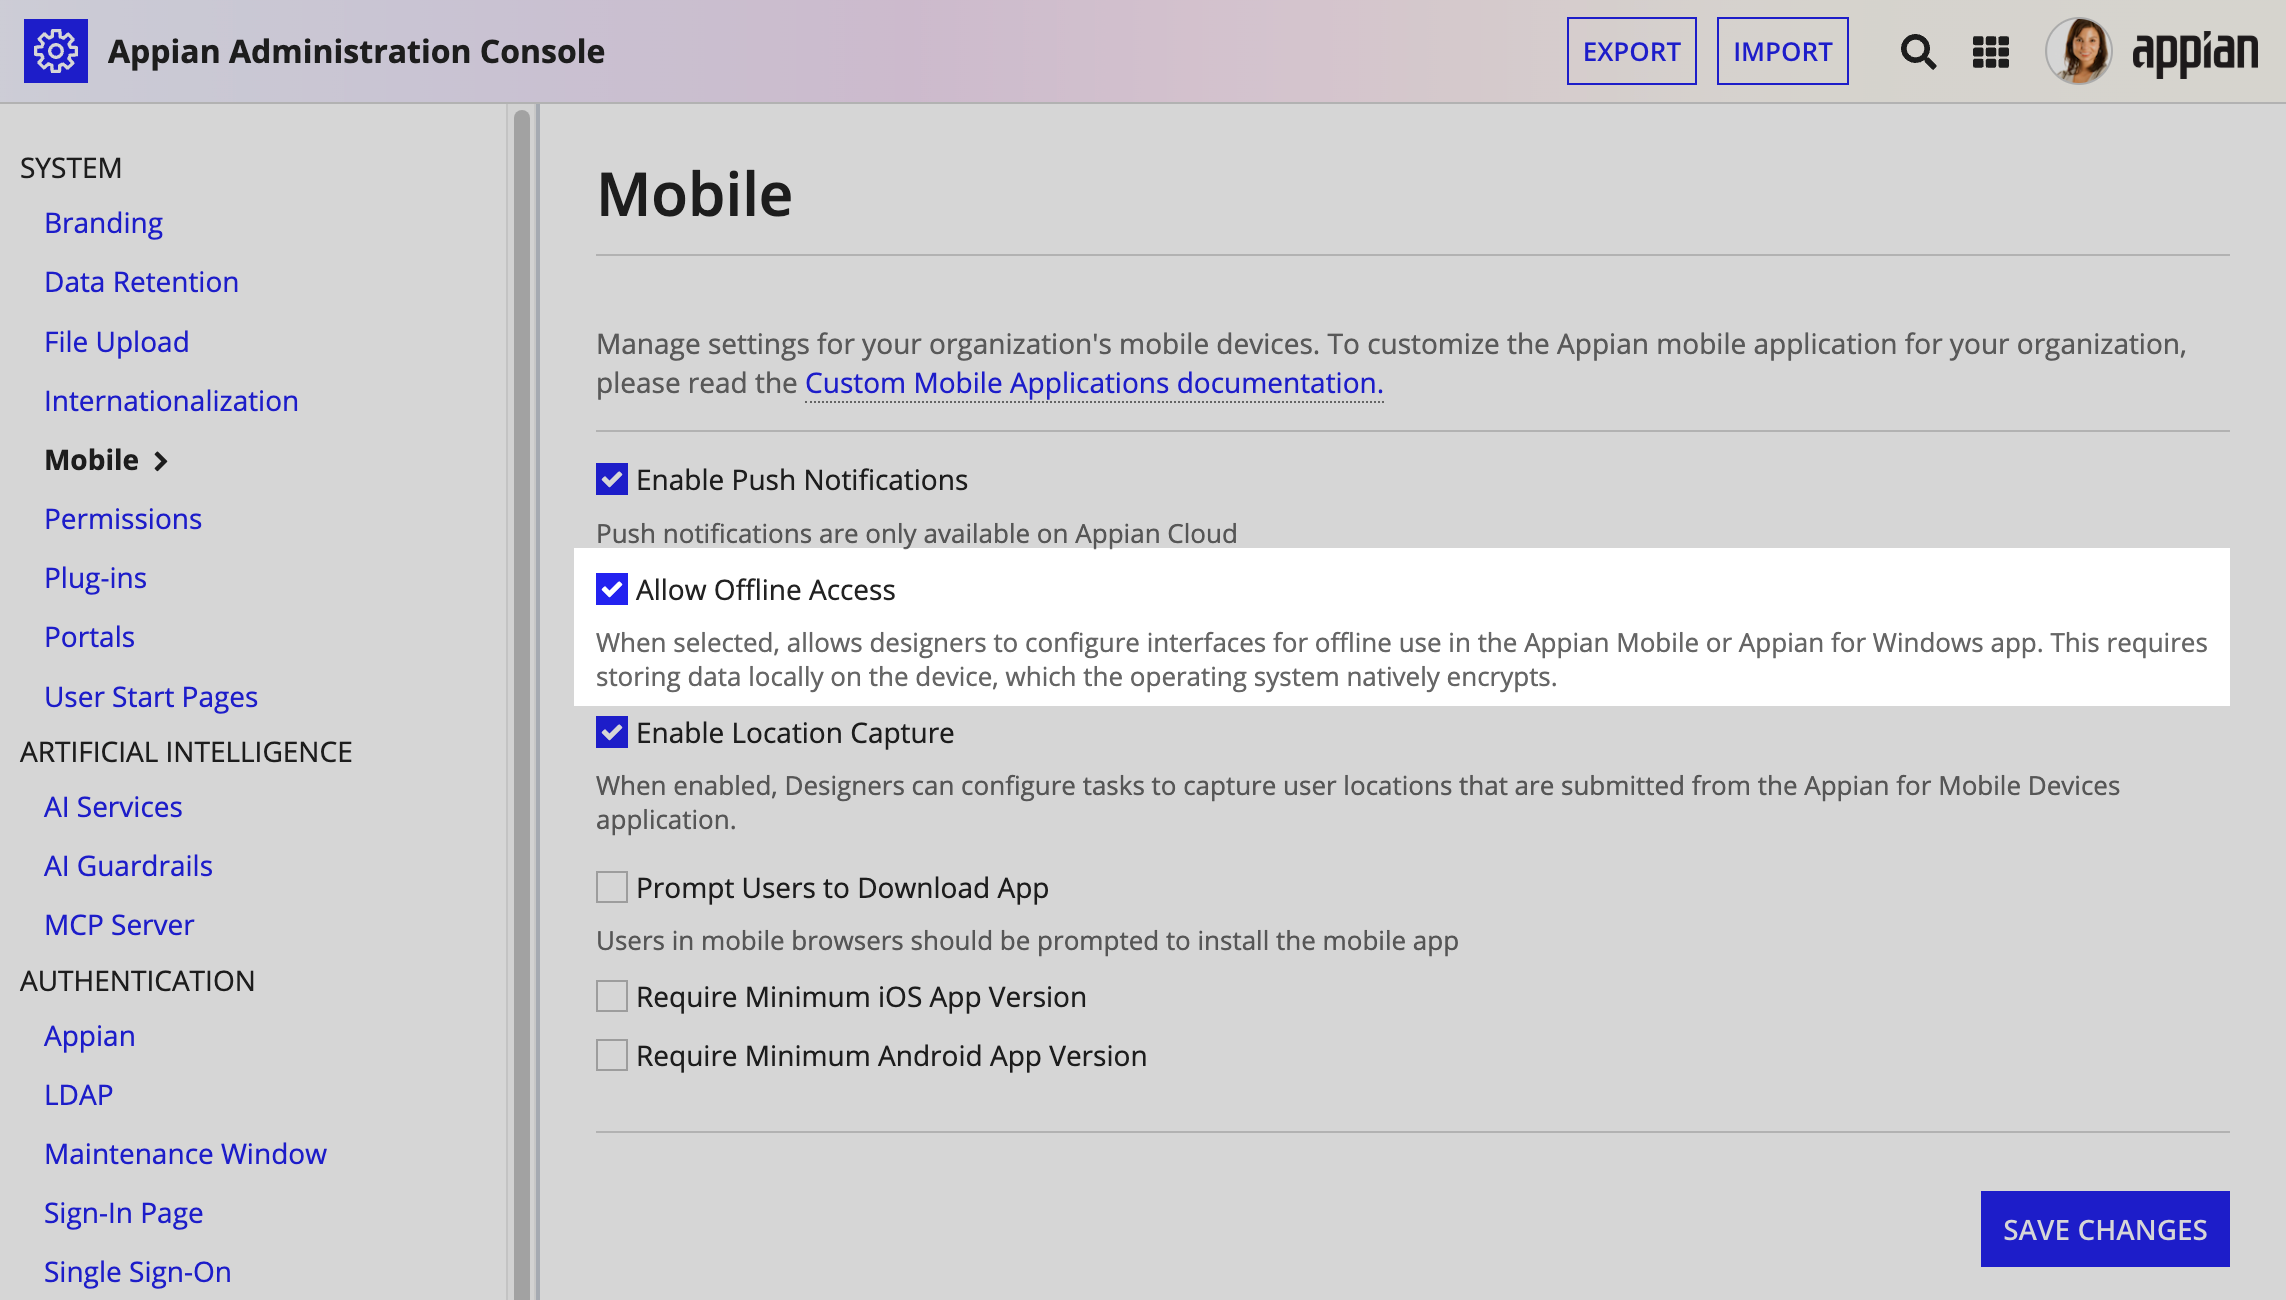Viewport: 2286px width, 1300px height.
Task: Toggle the Allow Offline Access checkbox
Action: (x=612, y=589)
